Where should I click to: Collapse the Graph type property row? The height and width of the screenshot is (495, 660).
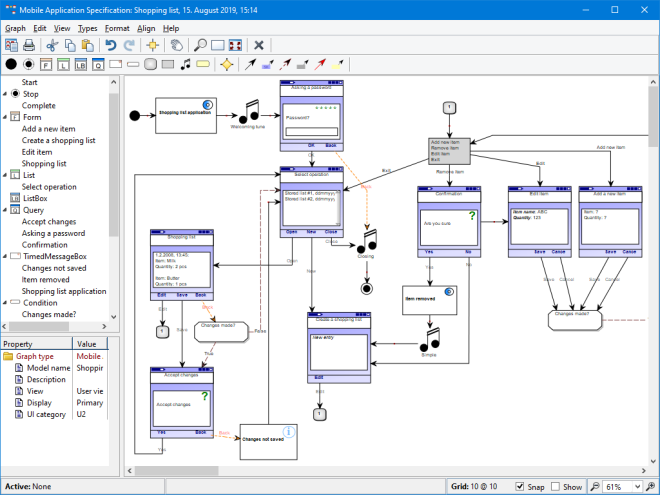tap(5, 355)
